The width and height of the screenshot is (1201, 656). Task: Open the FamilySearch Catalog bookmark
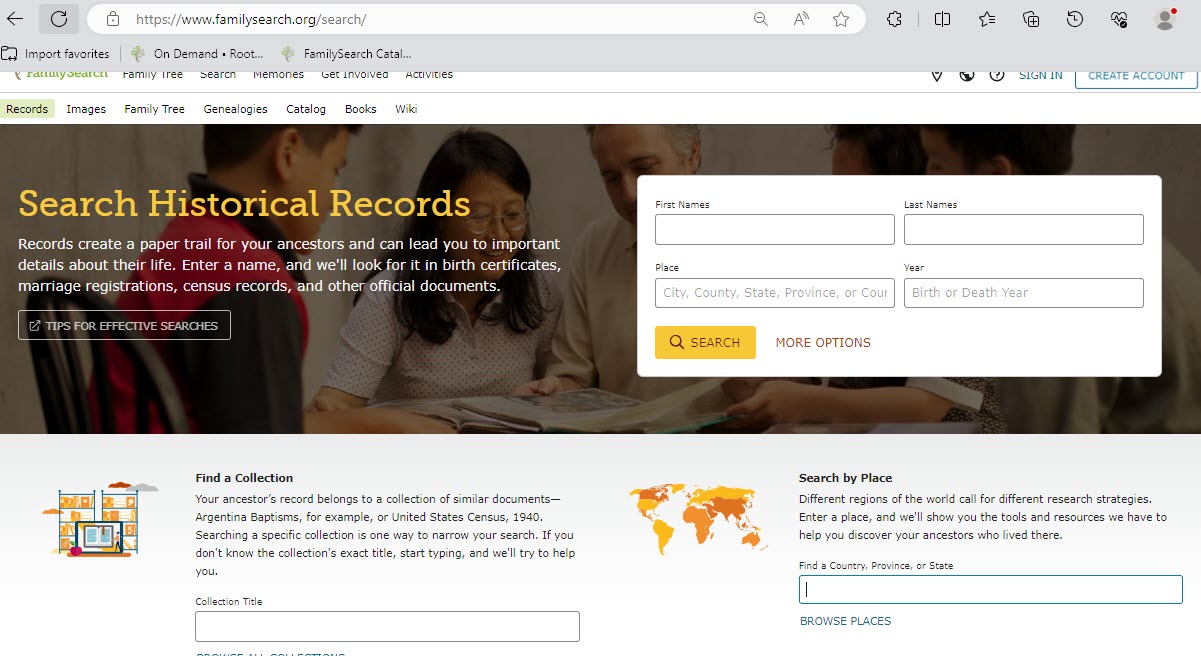tap(346, 54)
